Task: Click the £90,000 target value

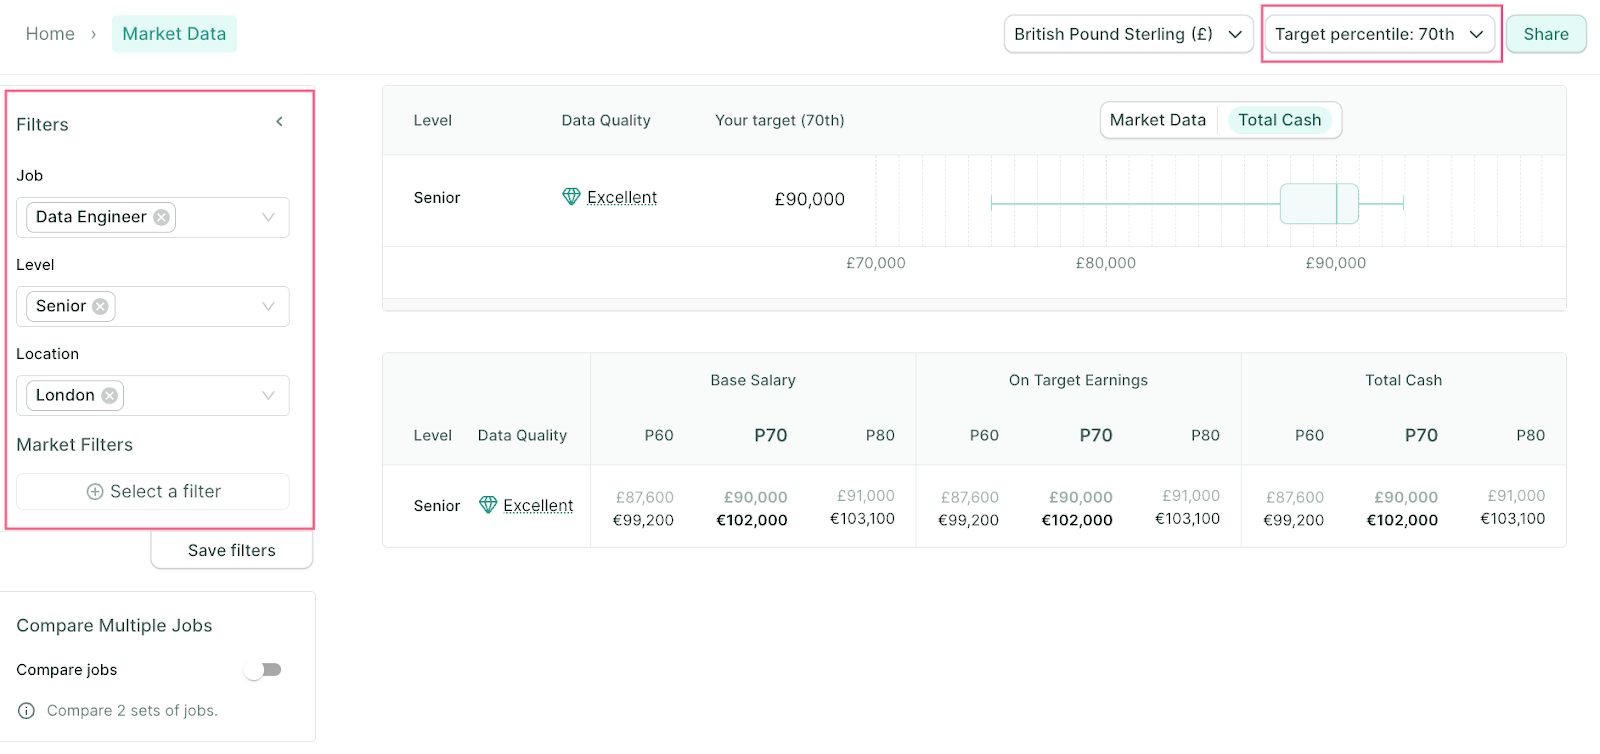Action: (810, 199)
